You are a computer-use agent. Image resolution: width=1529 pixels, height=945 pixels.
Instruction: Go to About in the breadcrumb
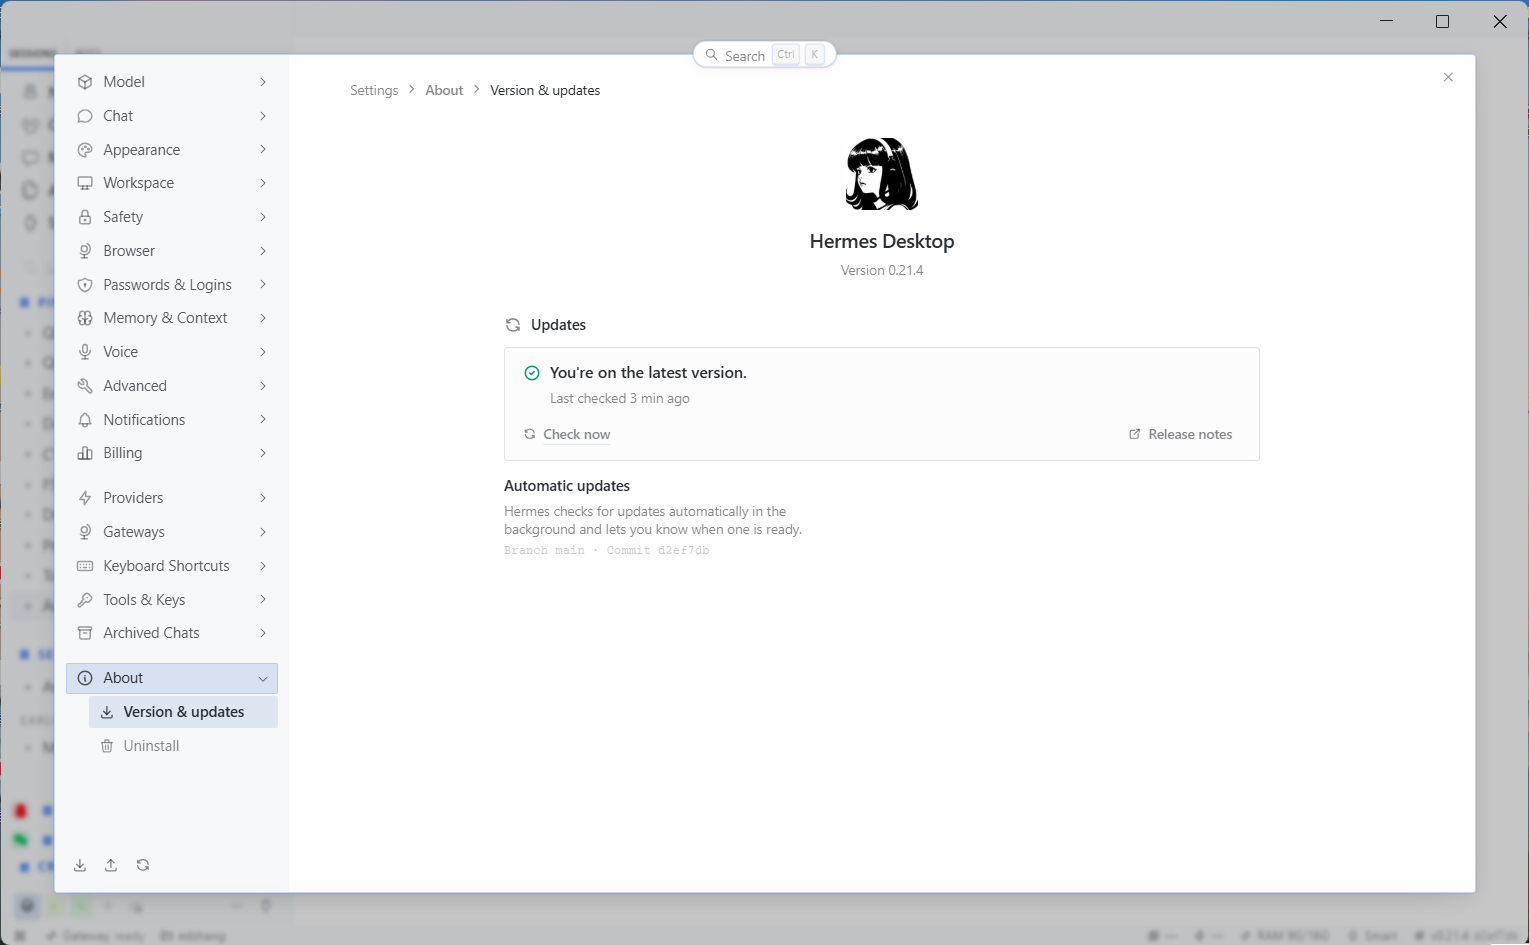[444, 90]
